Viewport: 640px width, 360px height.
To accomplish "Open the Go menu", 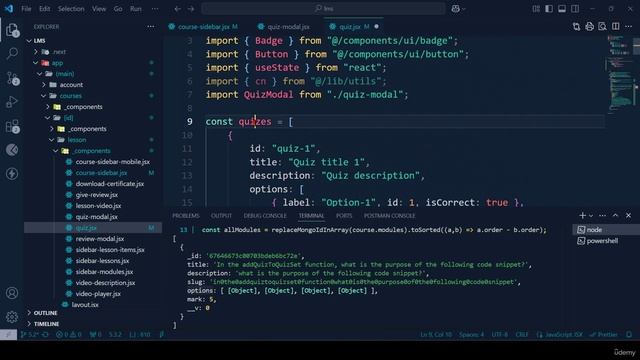I will 118,9.
